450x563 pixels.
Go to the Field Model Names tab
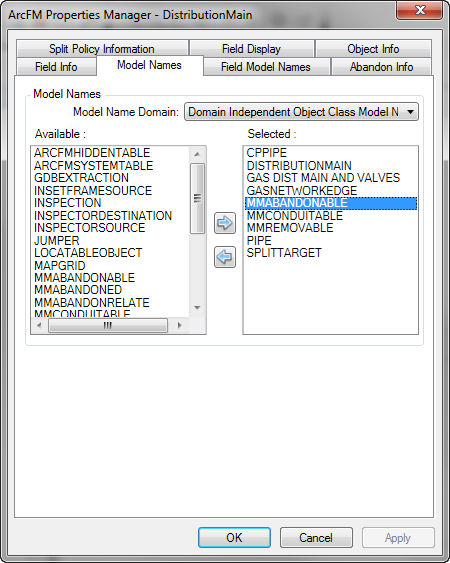pyautogui.click(x=266, y=67)
